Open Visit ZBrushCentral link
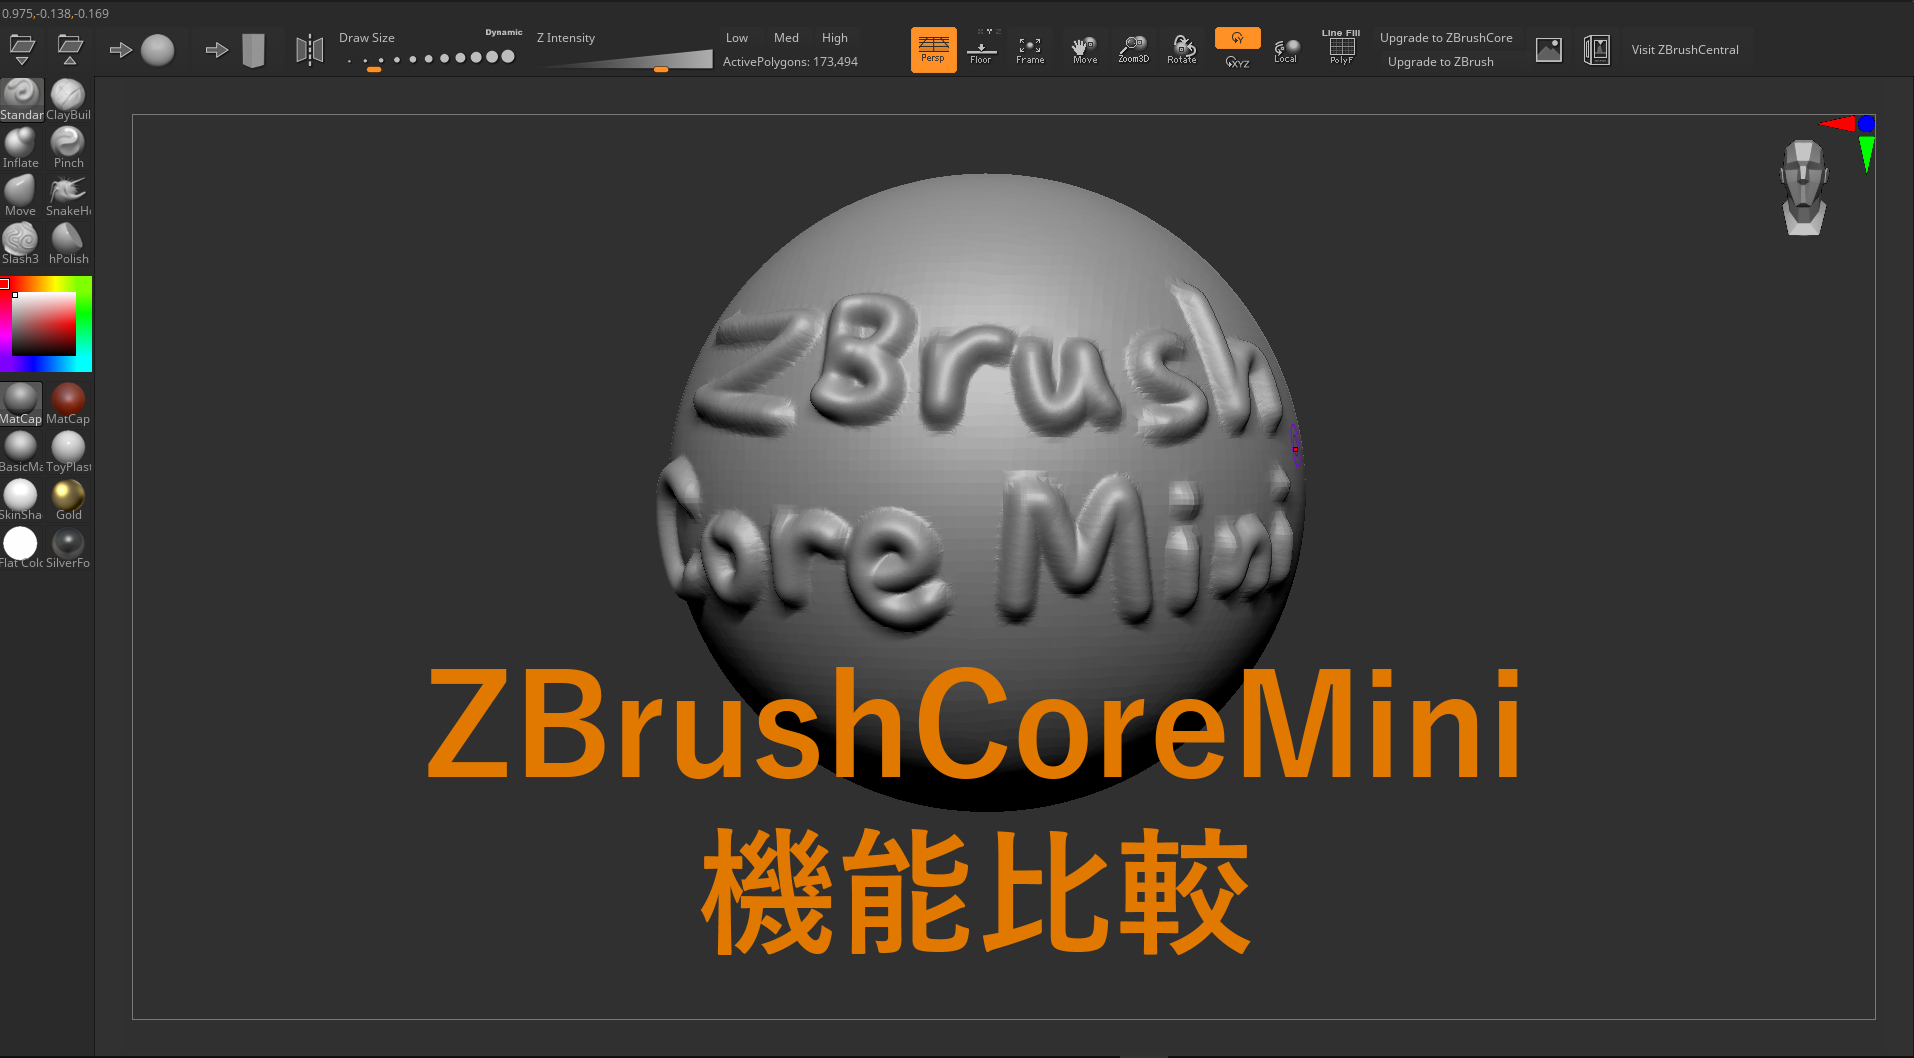This screenshot has height=1058, width=1914. coord(1685,50)
